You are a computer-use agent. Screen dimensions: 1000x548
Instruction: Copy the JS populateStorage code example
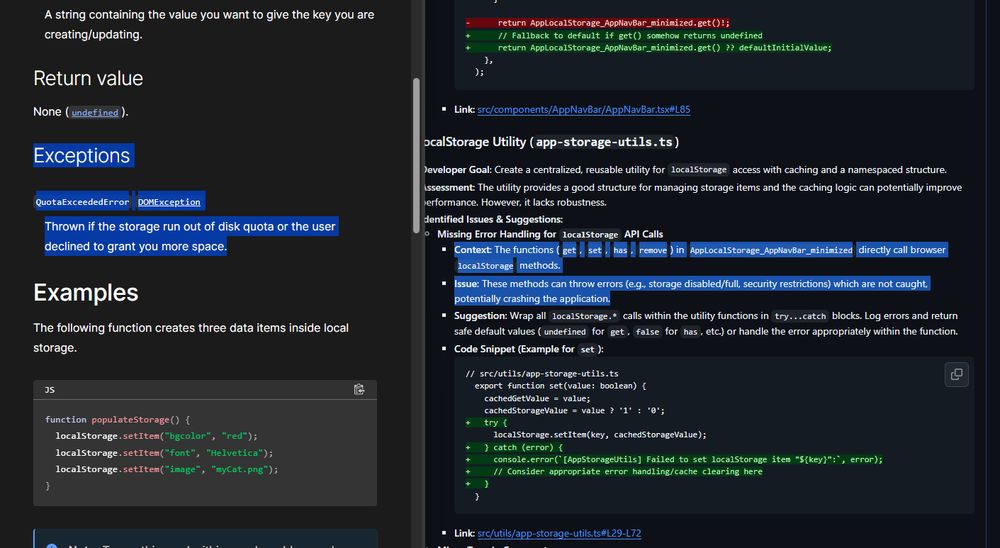click(359, 389)
